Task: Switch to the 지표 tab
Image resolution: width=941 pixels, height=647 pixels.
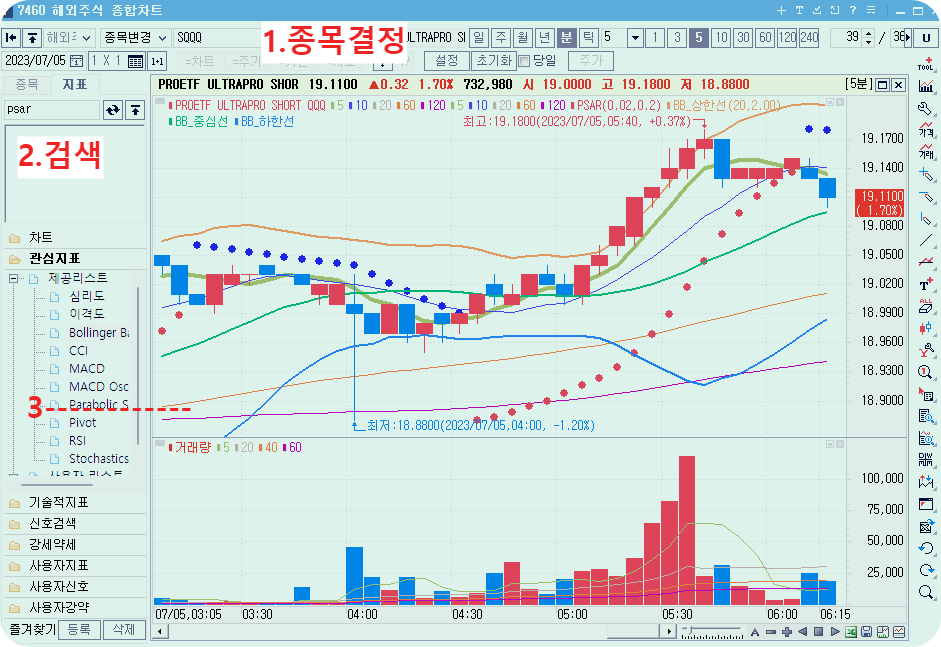Action: pos(75,85)
